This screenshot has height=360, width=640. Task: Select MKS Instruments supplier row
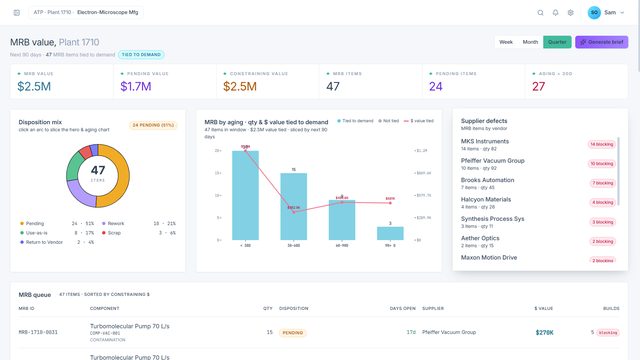pyautogui.click(x=538, y=144)
